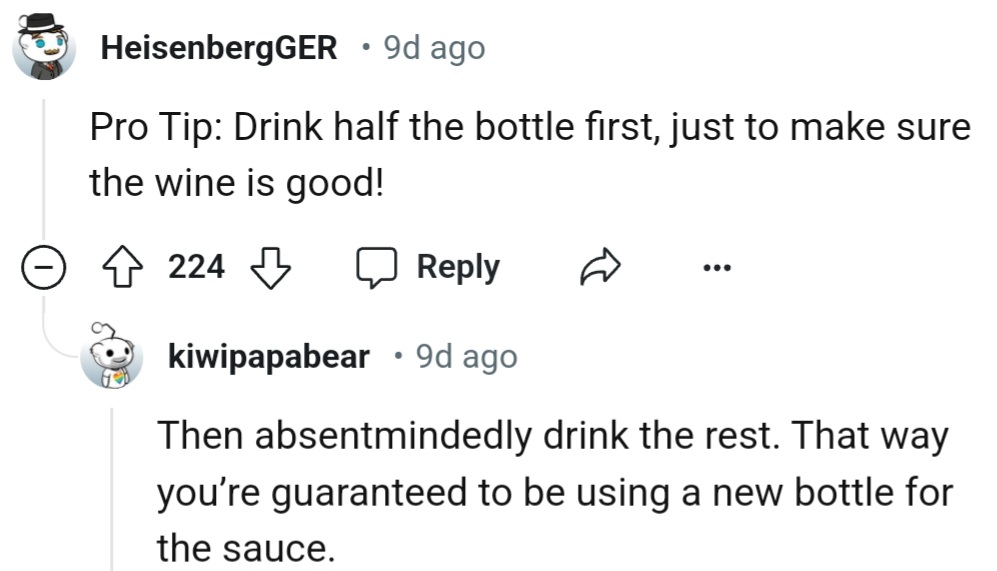The width and height of the screenshot is (997, 571).
Task: Click kiwipapabear's "9d ago" timestamp
Action: [x=467, y=356]
